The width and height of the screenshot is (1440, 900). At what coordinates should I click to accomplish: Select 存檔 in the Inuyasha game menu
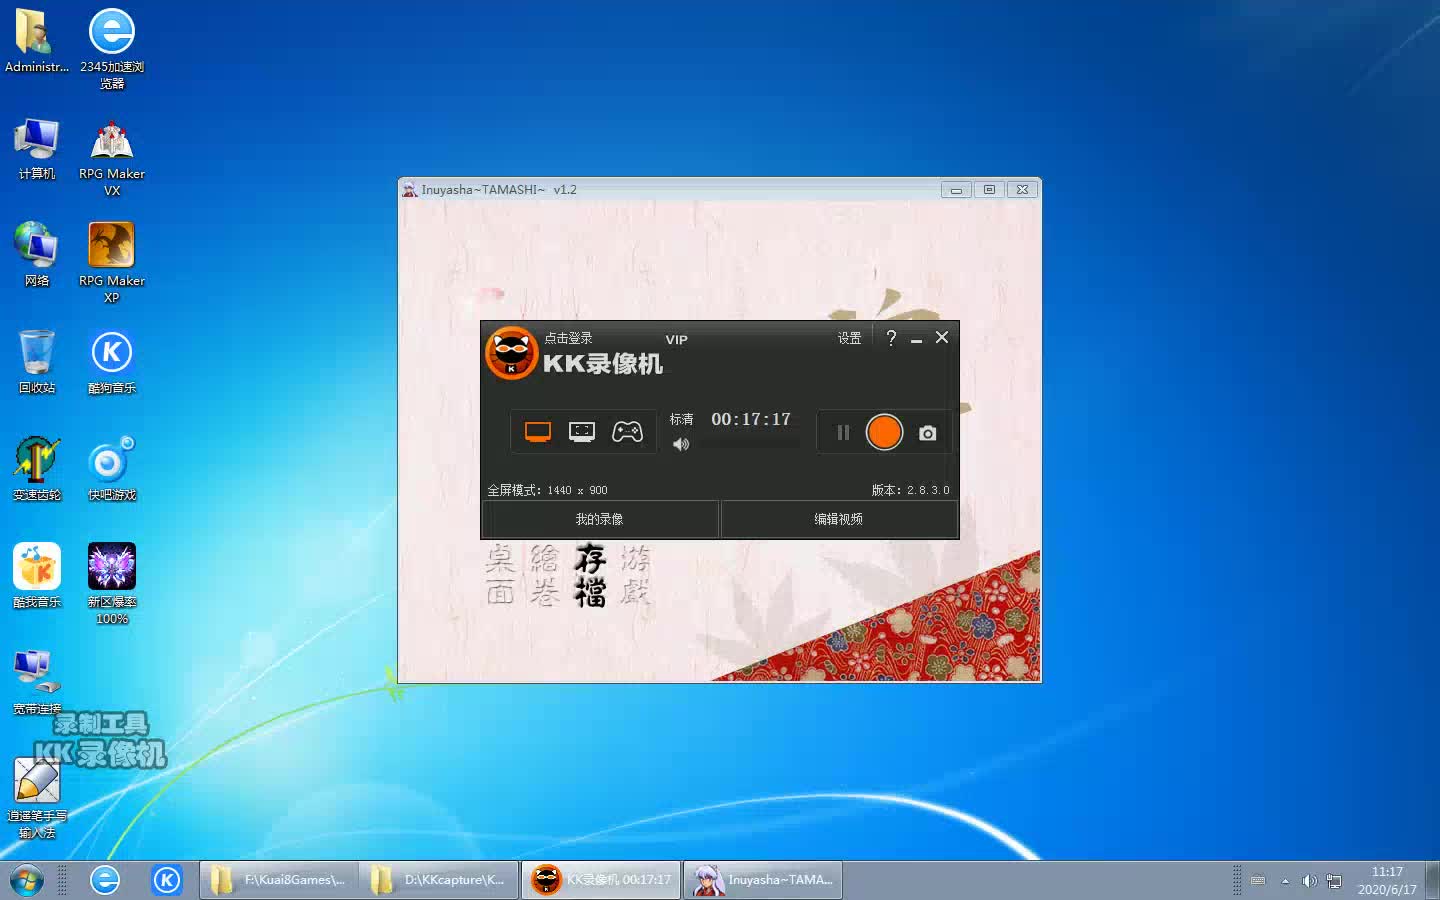coord(591,576)
